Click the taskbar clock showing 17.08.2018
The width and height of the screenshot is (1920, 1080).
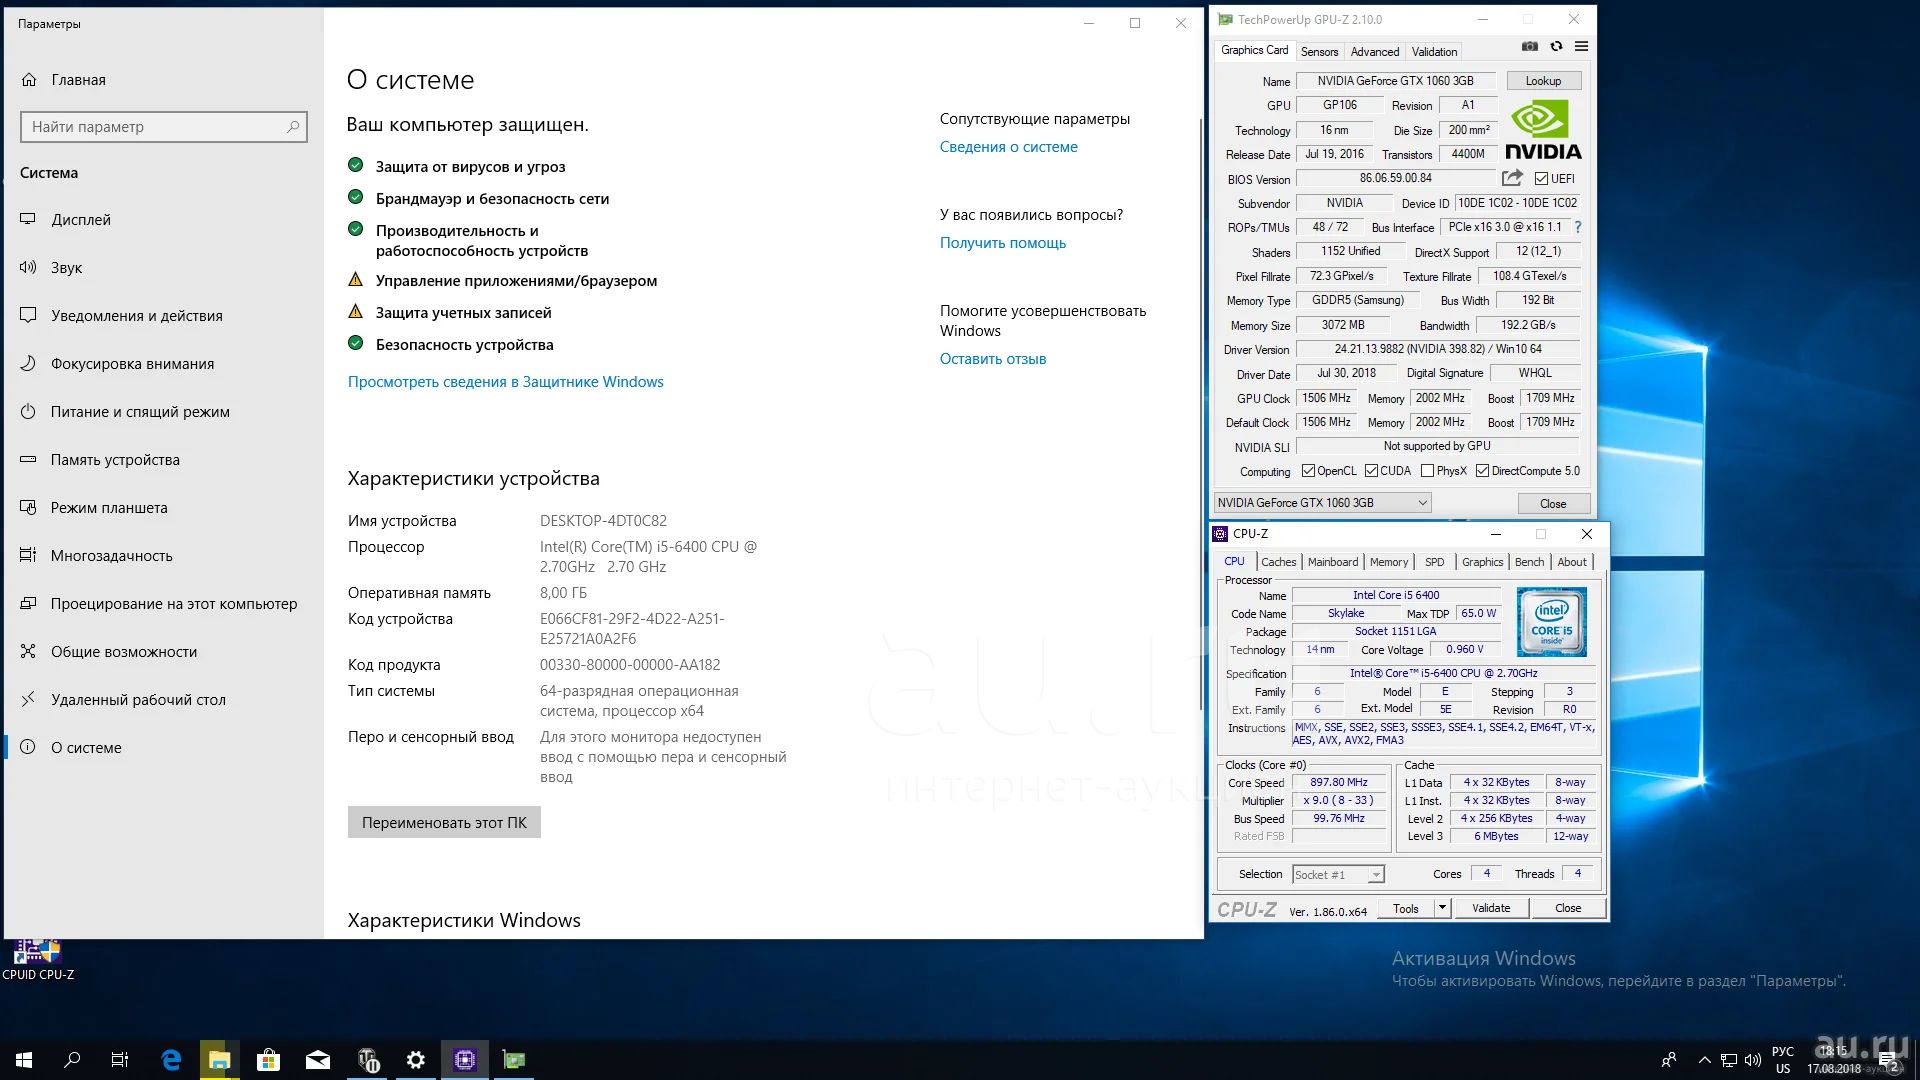click(1833, 1060)
